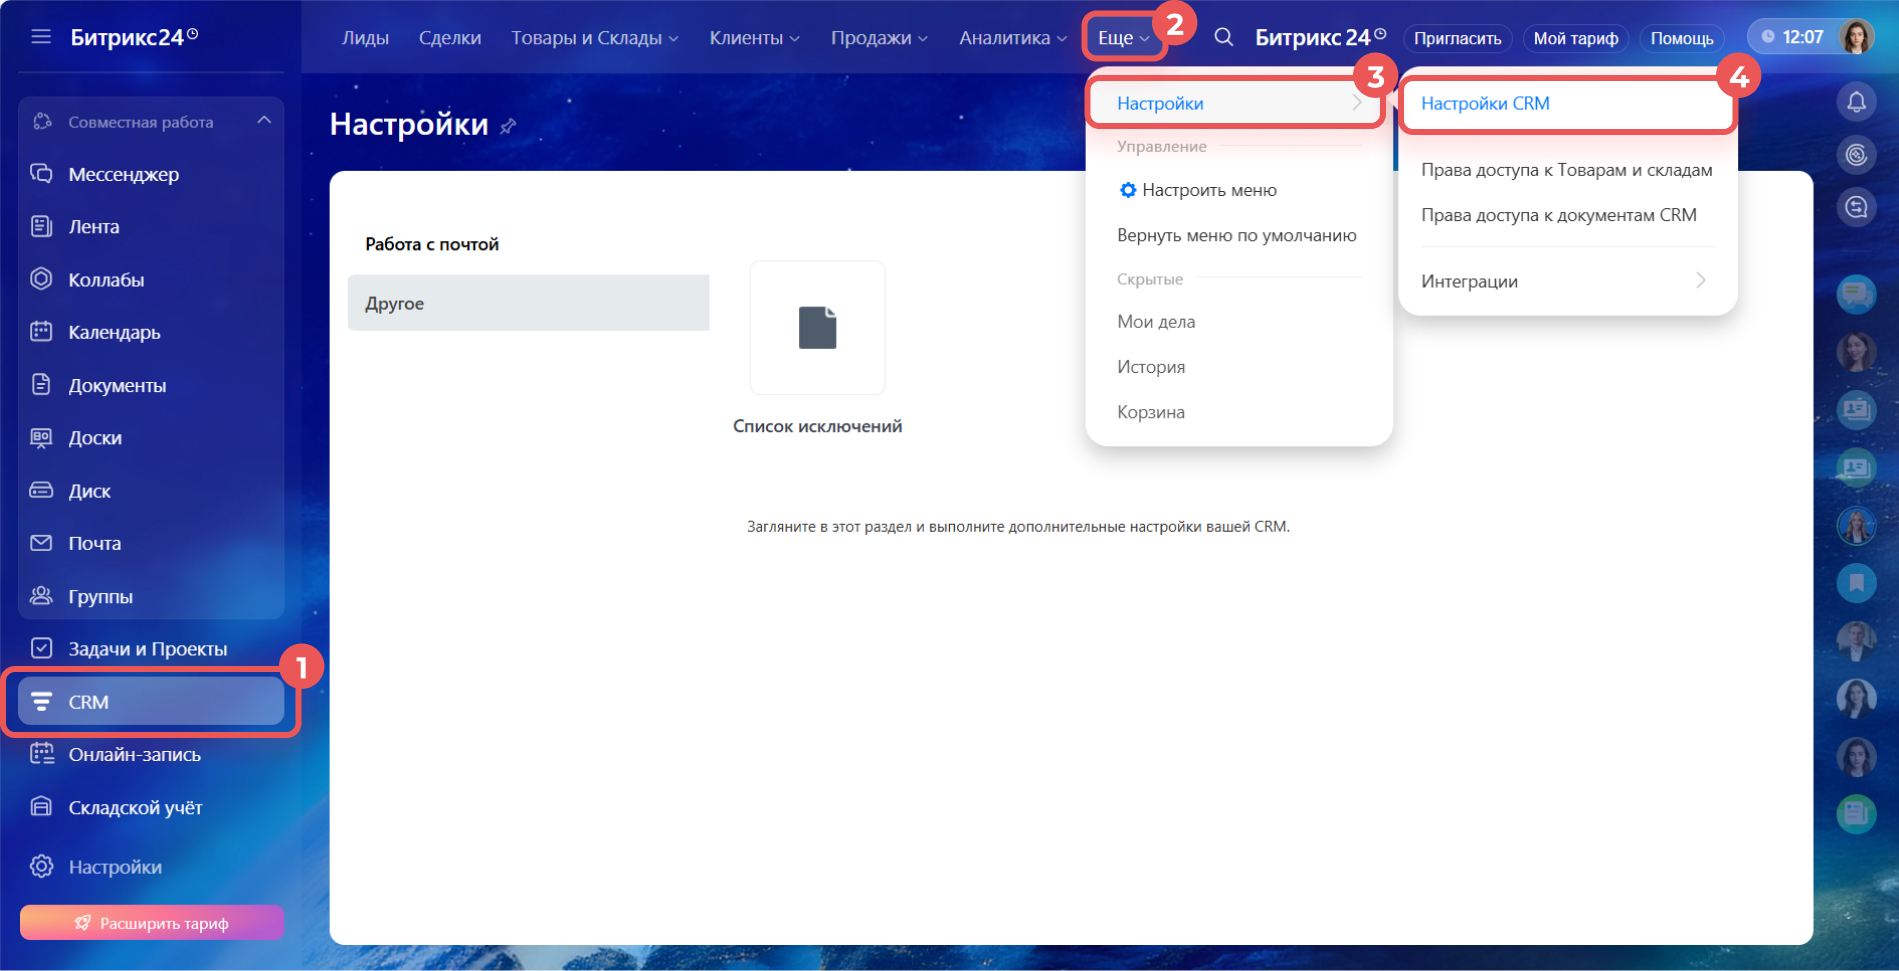Open Мессенджер in the sidebar

tap(123, 174)
